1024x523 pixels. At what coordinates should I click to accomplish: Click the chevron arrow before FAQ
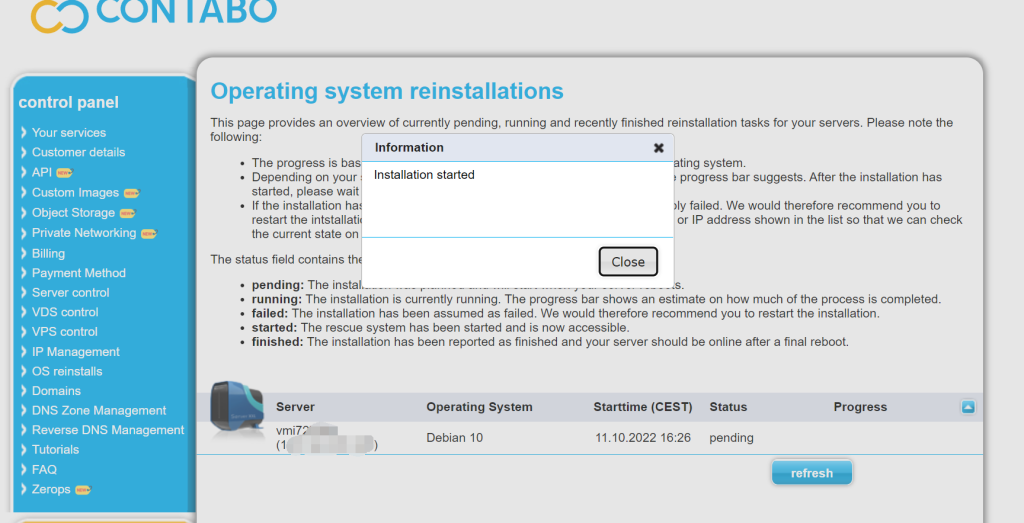[24, 469]
